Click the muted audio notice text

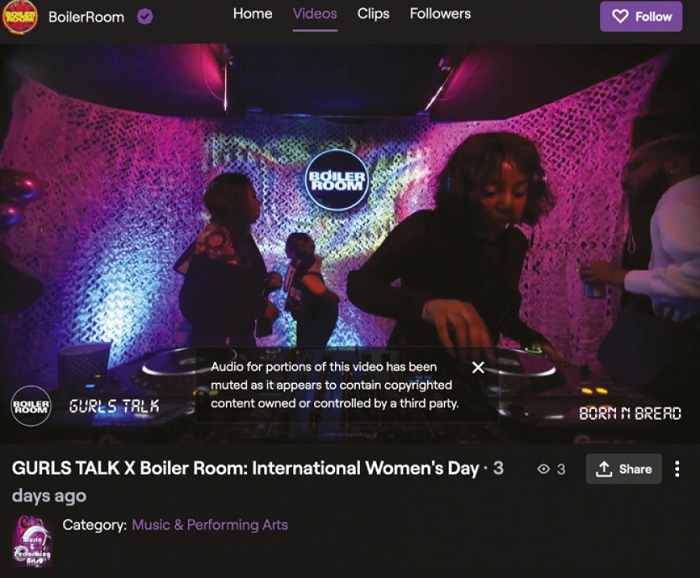[335, 385]
